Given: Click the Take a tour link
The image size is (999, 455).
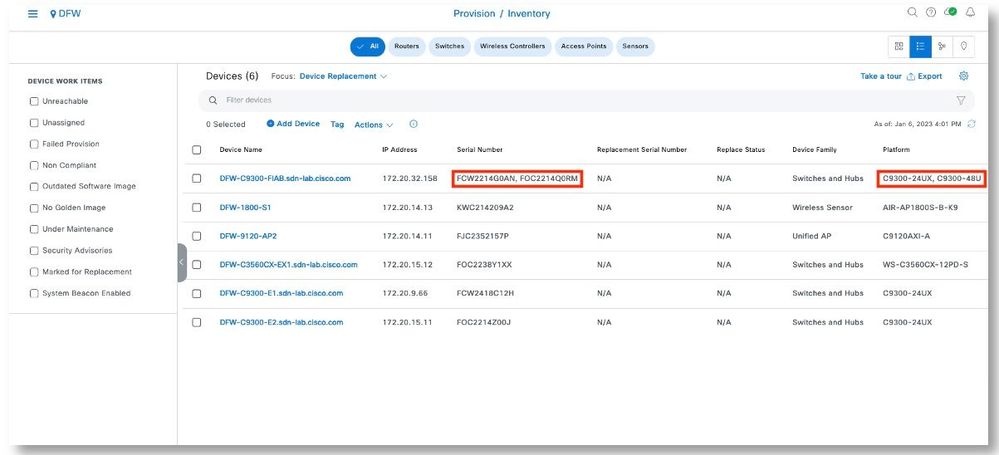Looking at the screenshot, I should click(x=880, y=76).
